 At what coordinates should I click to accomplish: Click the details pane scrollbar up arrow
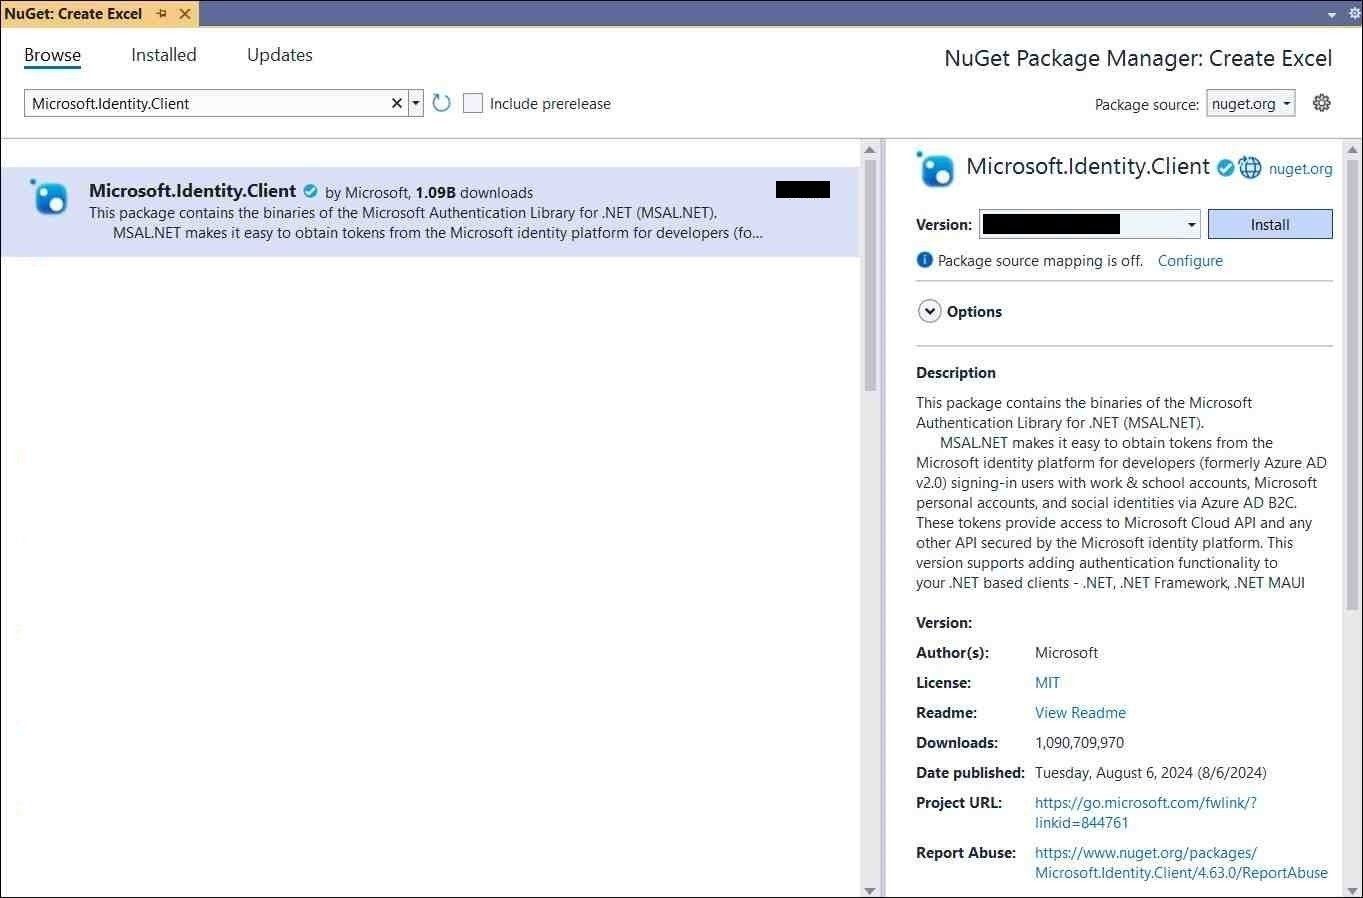click(1353, 150)
